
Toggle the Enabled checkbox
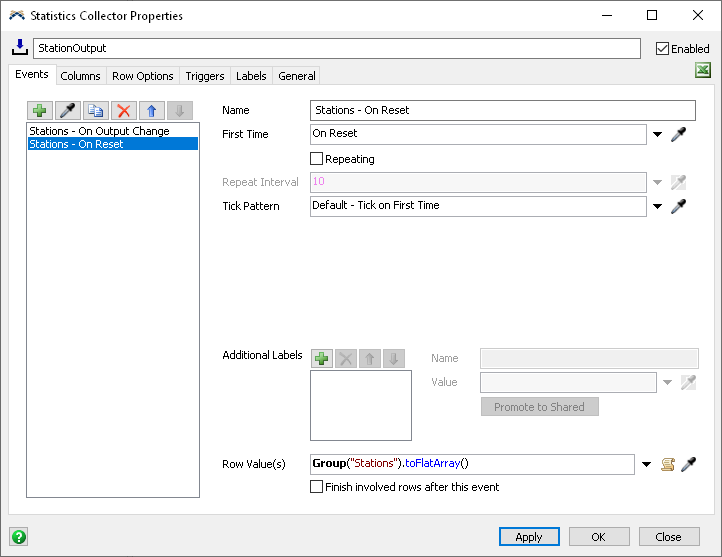662,48
